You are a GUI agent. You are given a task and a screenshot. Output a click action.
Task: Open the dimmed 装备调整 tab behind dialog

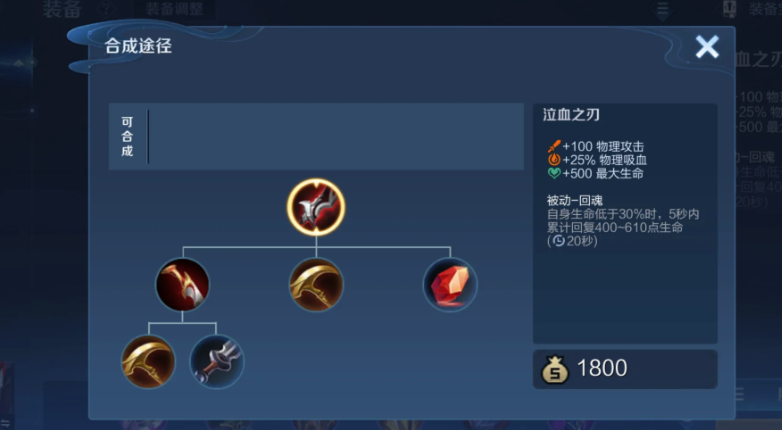click(174, 9)
